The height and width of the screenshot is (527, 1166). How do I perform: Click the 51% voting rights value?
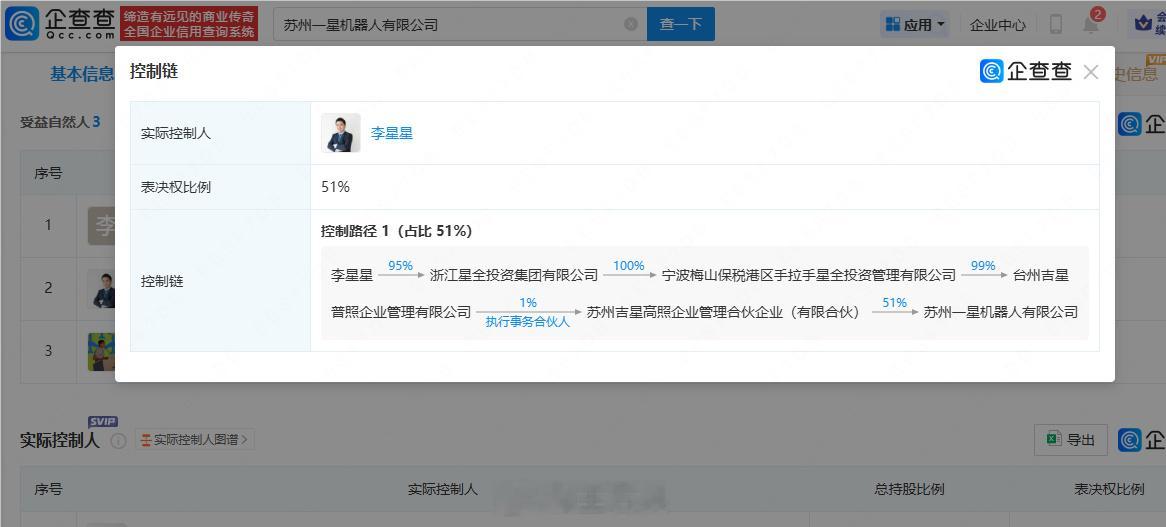(335, 187)
